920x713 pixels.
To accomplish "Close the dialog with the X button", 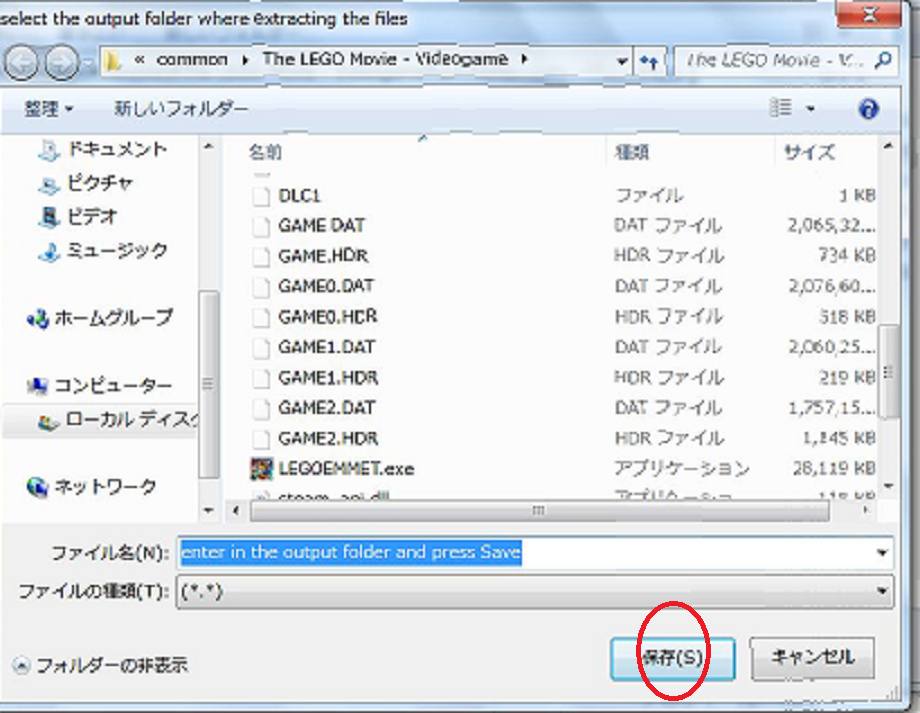I will coord(869,13).
